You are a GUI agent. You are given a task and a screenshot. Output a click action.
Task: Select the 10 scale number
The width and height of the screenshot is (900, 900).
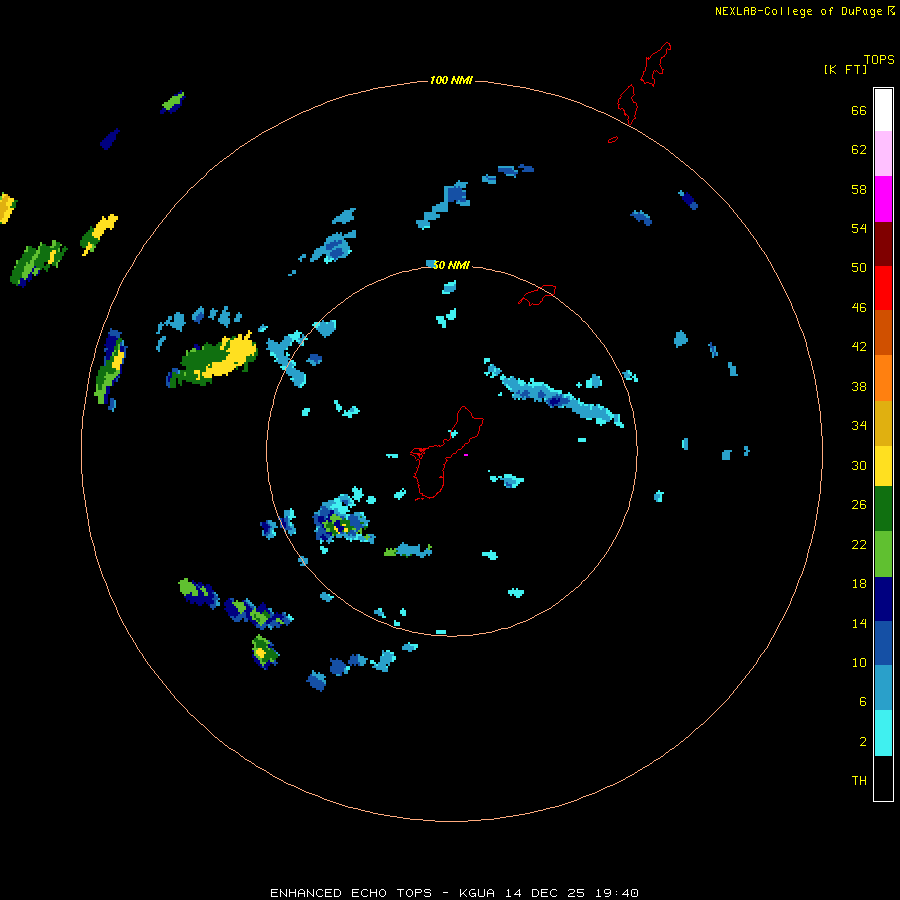click(x=859, y=662)
